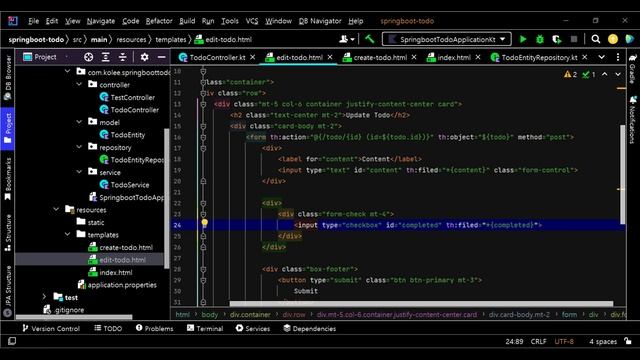Click the editor vertical scrollbar thumb
This screenshot has height=360, width=640.
click(622, 174)
